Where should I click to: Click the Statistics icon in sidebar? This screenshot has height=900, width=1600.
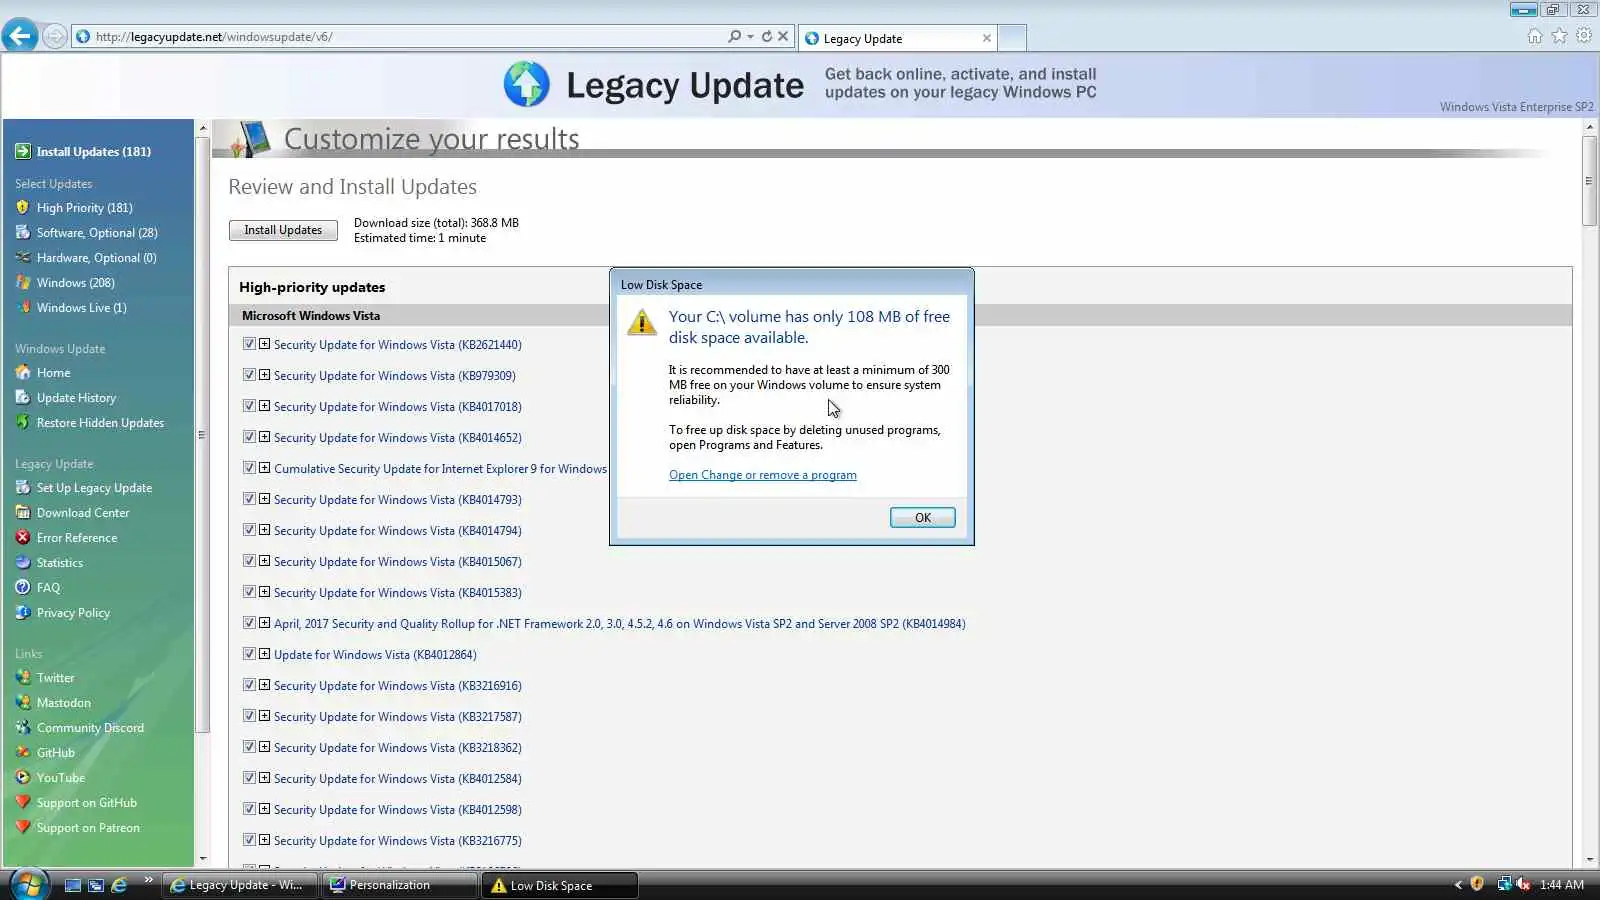point(23,563)
